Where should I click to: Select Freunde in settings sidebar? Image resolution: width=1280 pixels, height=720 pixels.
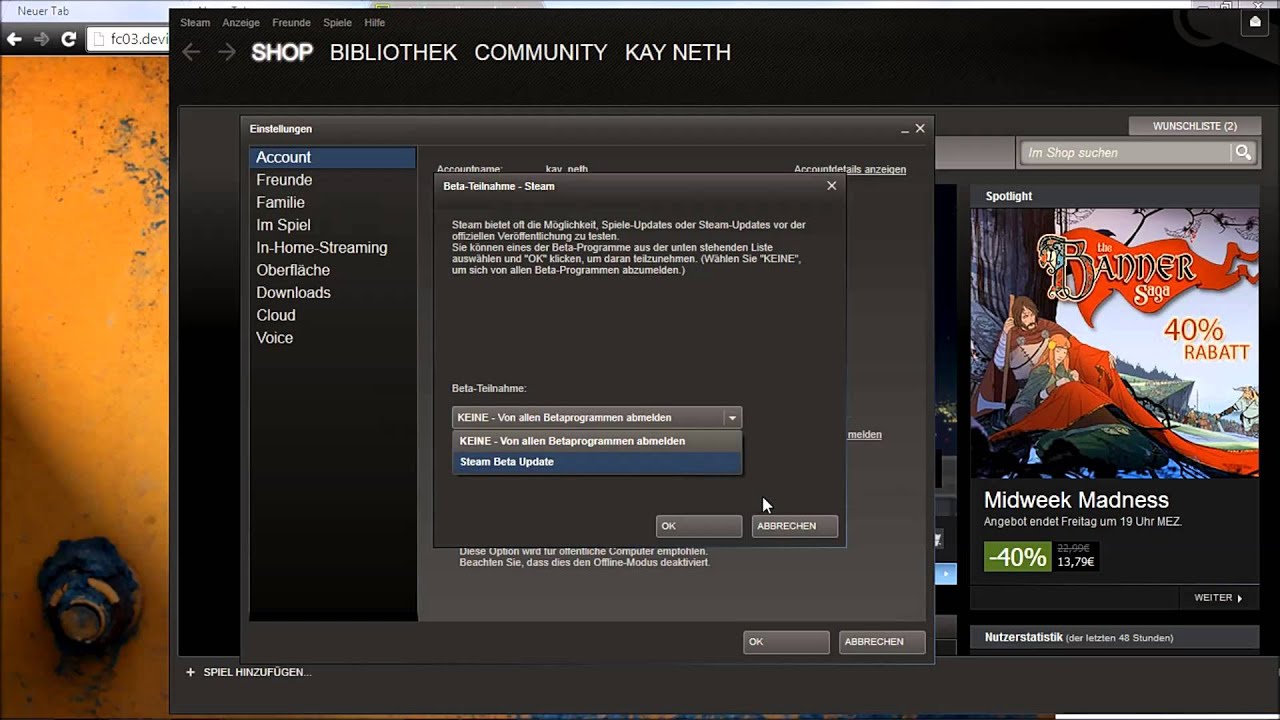coord(332,180)
